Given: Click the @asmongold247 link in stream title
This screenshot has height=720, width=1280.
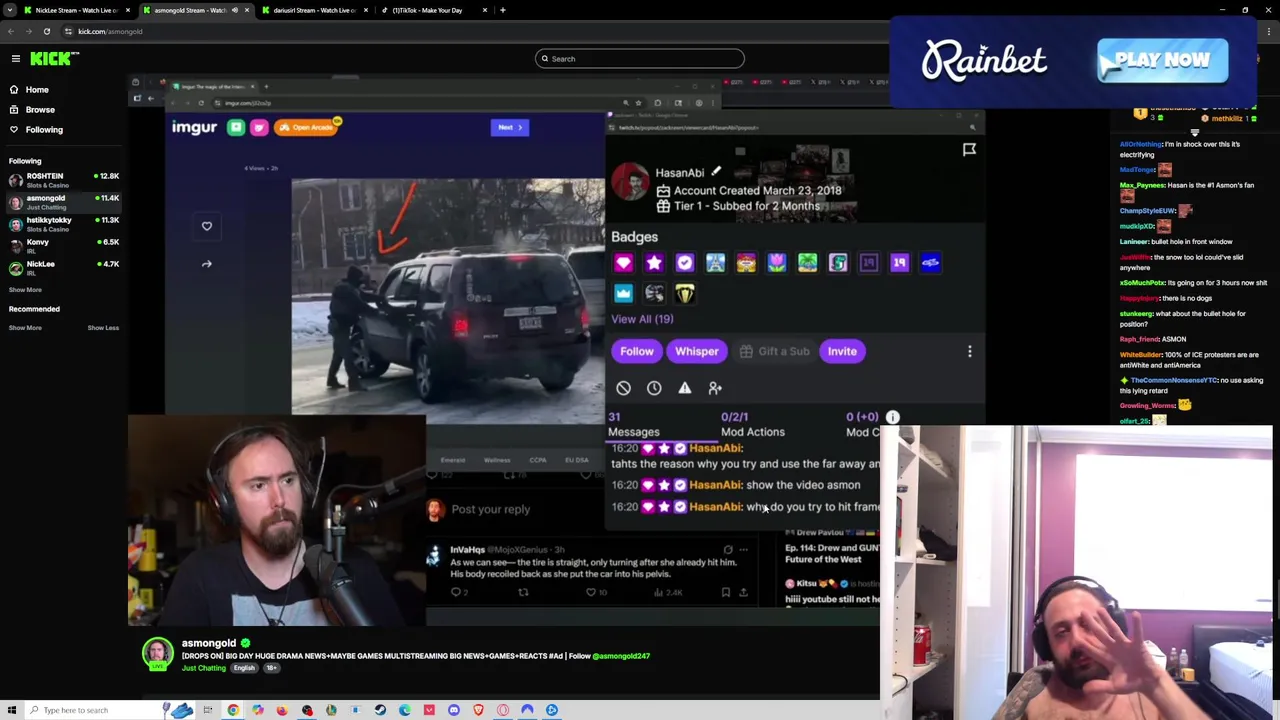Looking at the screenshot, I should click(621, 656).
